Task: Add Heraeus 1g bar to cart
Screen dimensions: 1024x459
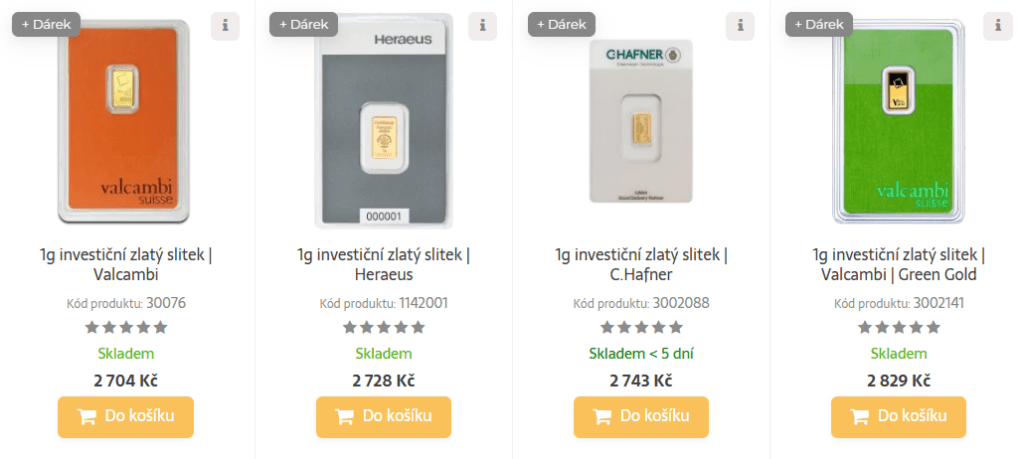Action: [x=383, y=417]
